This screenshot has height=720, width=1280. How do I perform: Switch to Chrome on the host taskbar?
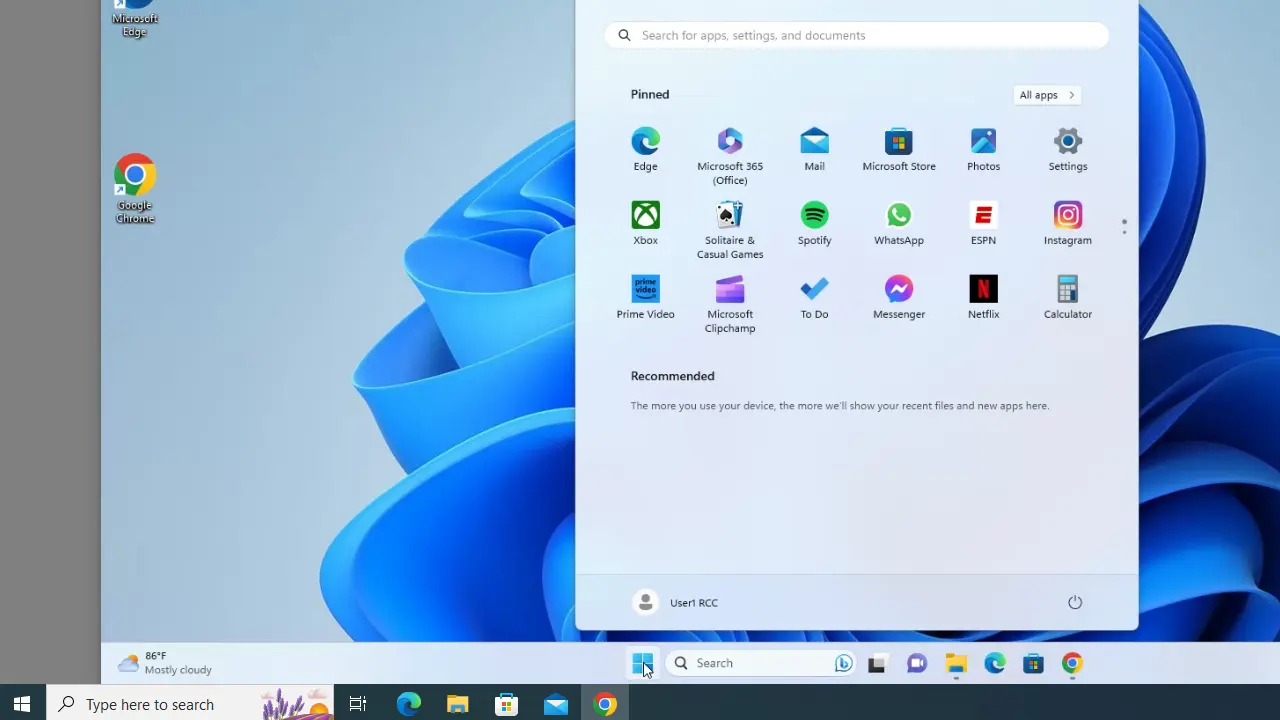(605, 704)
